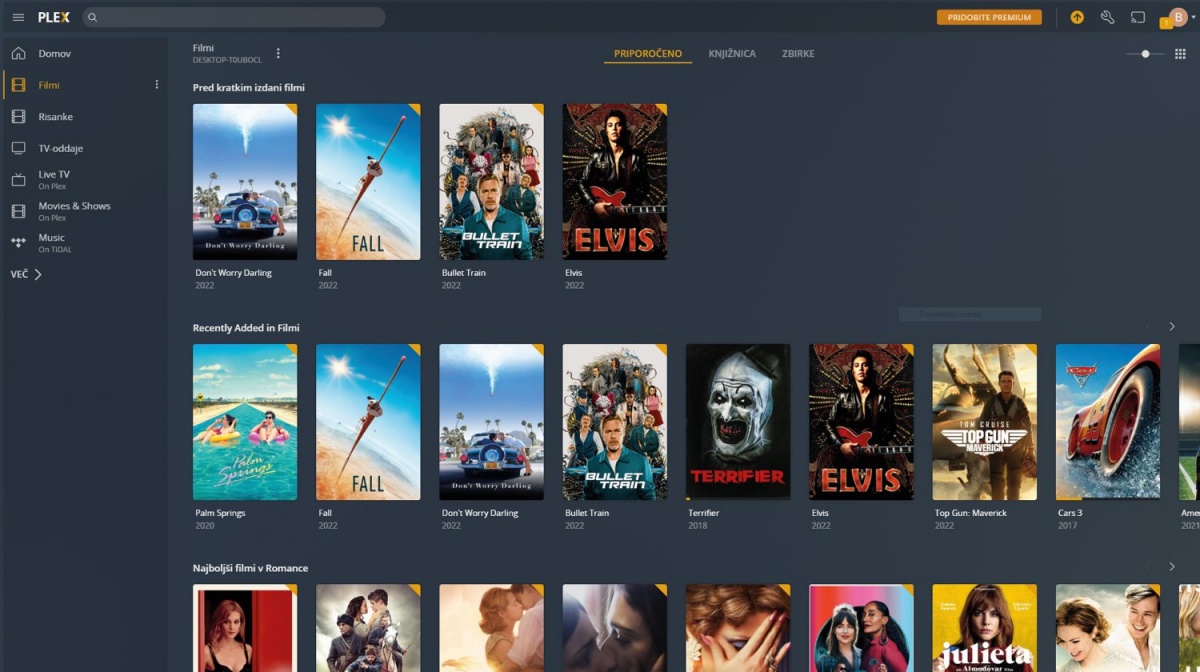Adjust the poster size slider

click(1144, 53)
